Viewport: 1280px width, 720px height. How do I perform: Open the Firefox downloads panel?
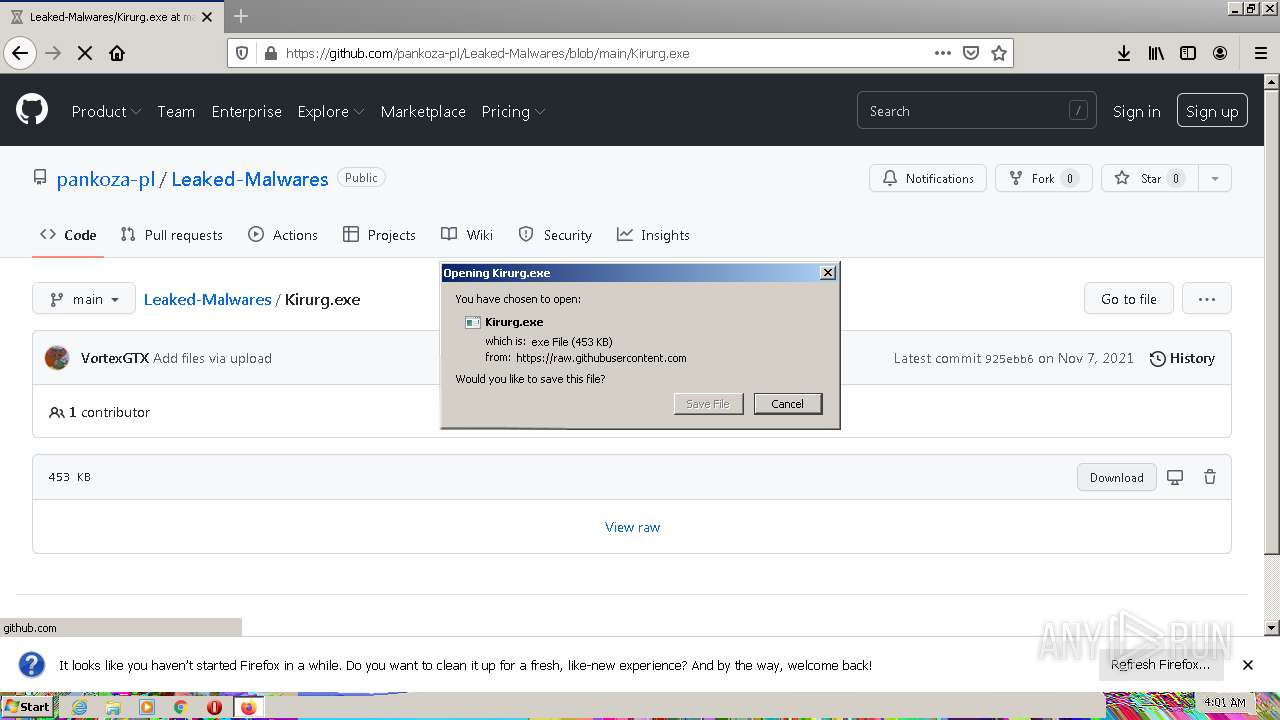[x=1124, y=53]
